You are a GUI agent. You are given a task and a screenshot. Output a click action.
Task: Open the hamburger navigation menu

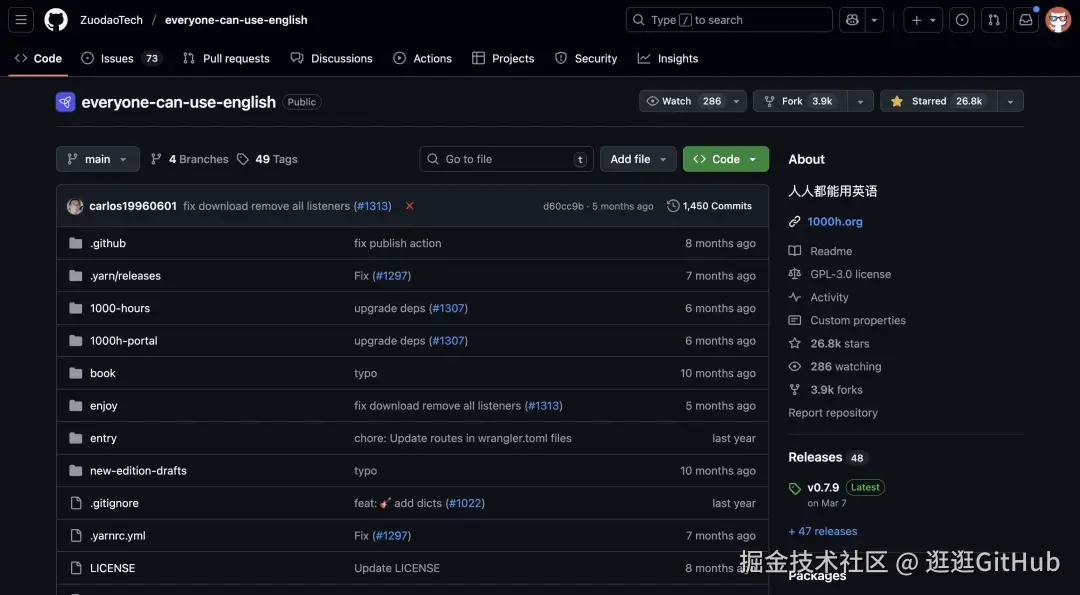point(21,20)
